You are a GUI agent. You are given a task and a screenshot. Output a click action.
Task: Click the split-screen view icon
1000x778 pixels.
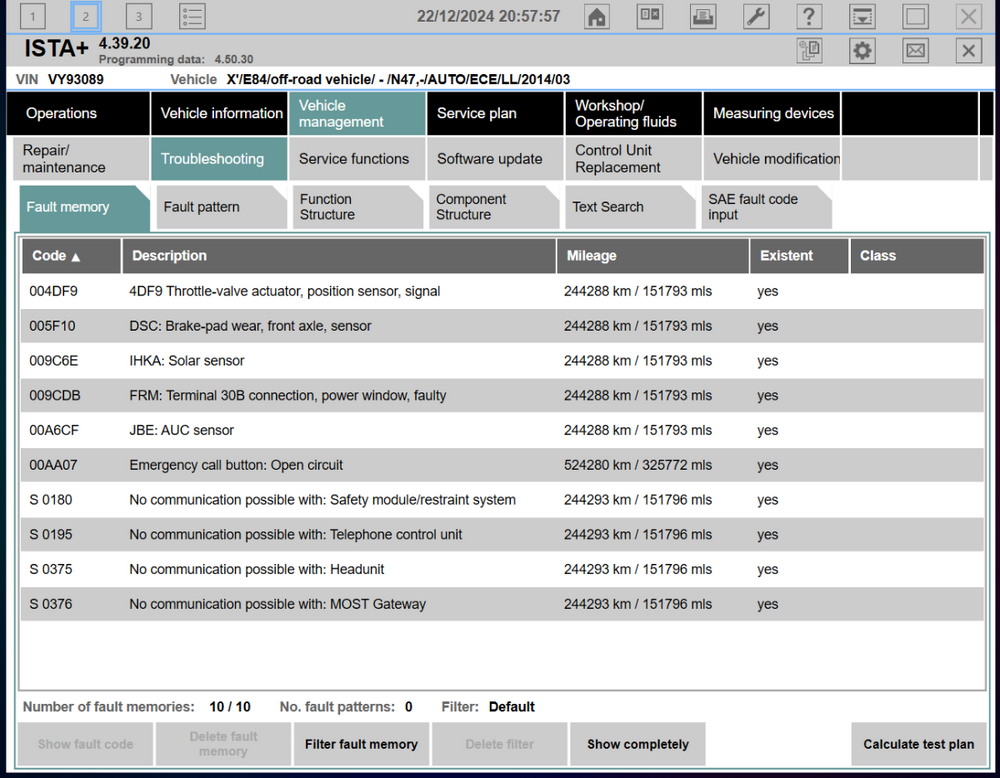coord(650,17)
